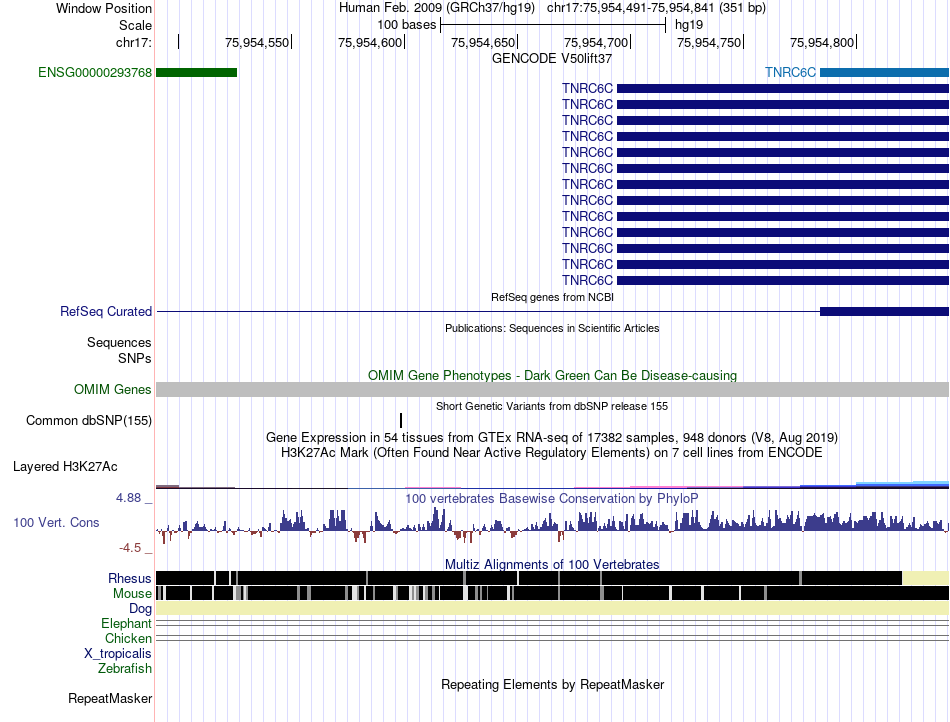Click the light blue TNRC6C exon bar
This screenshot has height=722, width=950.
[884, 73]
